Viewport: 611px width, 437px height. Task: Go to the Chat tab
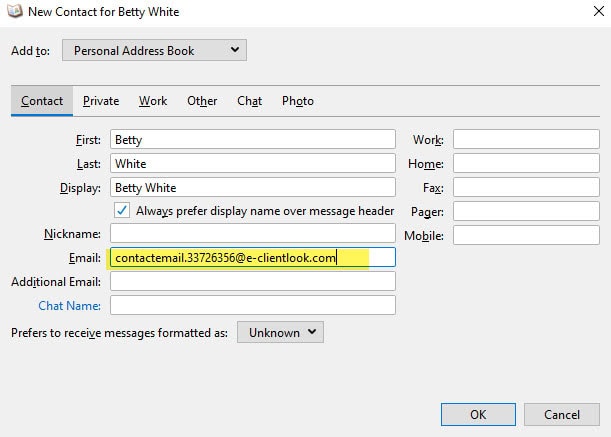click(x=249, y=101)
